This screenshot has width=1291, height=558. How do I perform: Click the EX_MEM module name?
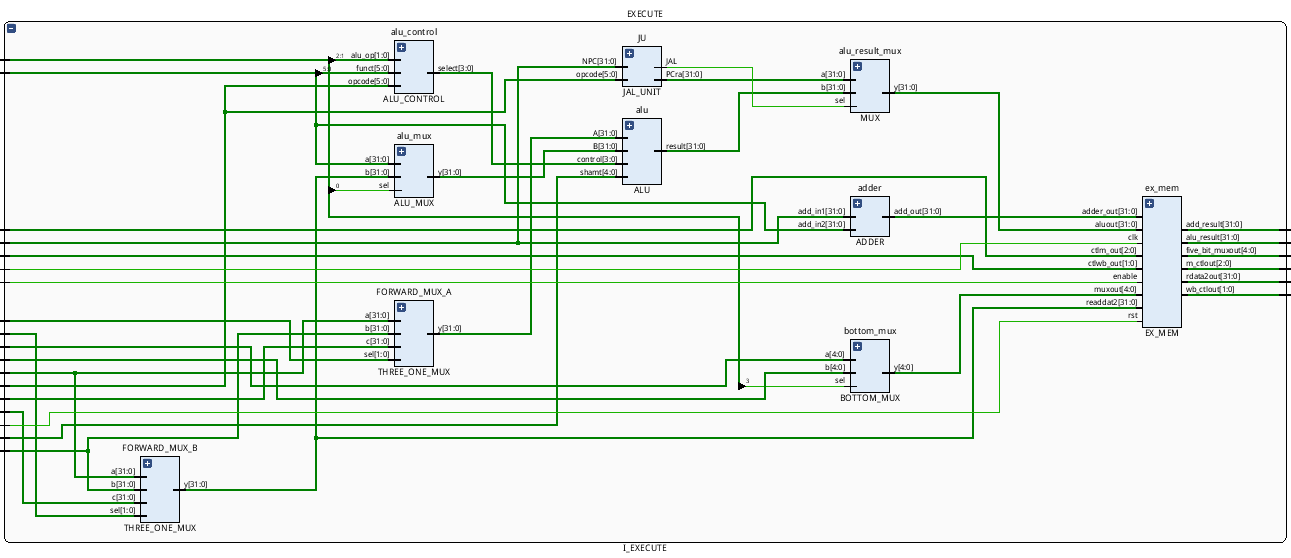click(1161, 333)
